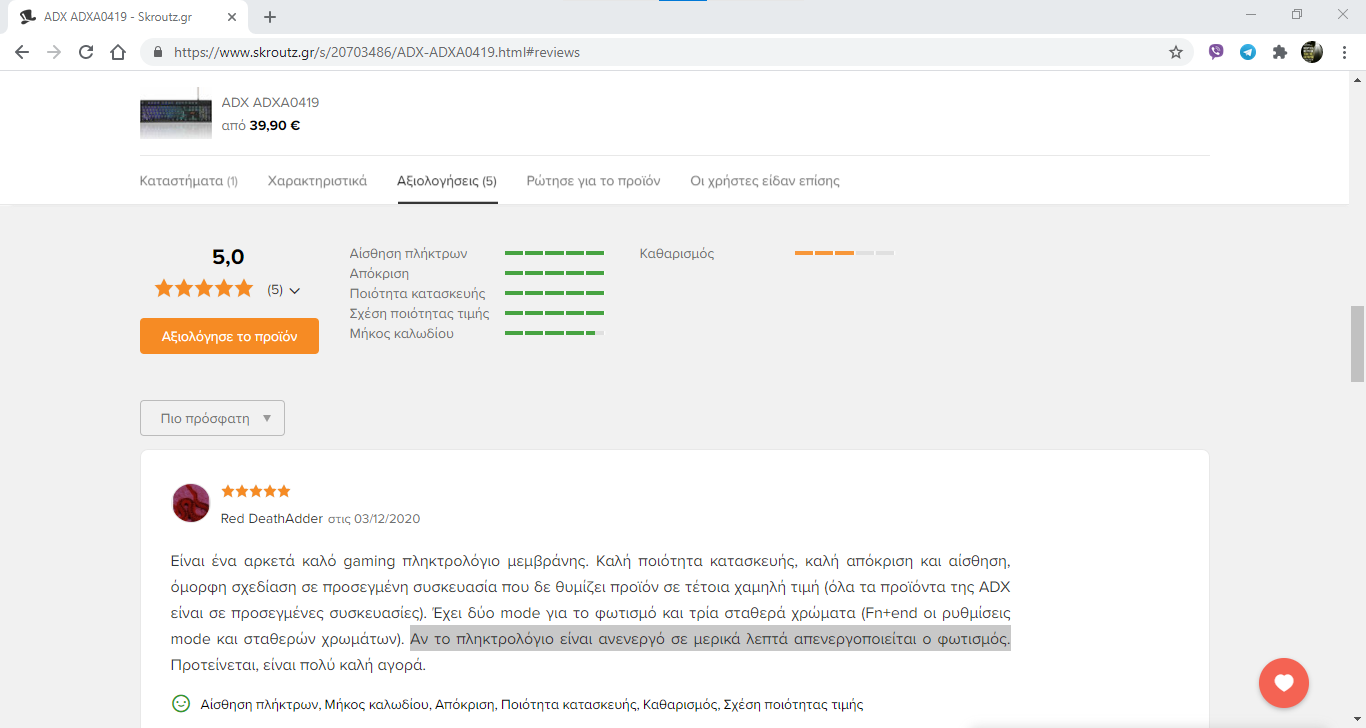Click the Μήκος καλωδίου rating bar
The height and width of the screenshot is (728, 1366).
tap(555, 333)
